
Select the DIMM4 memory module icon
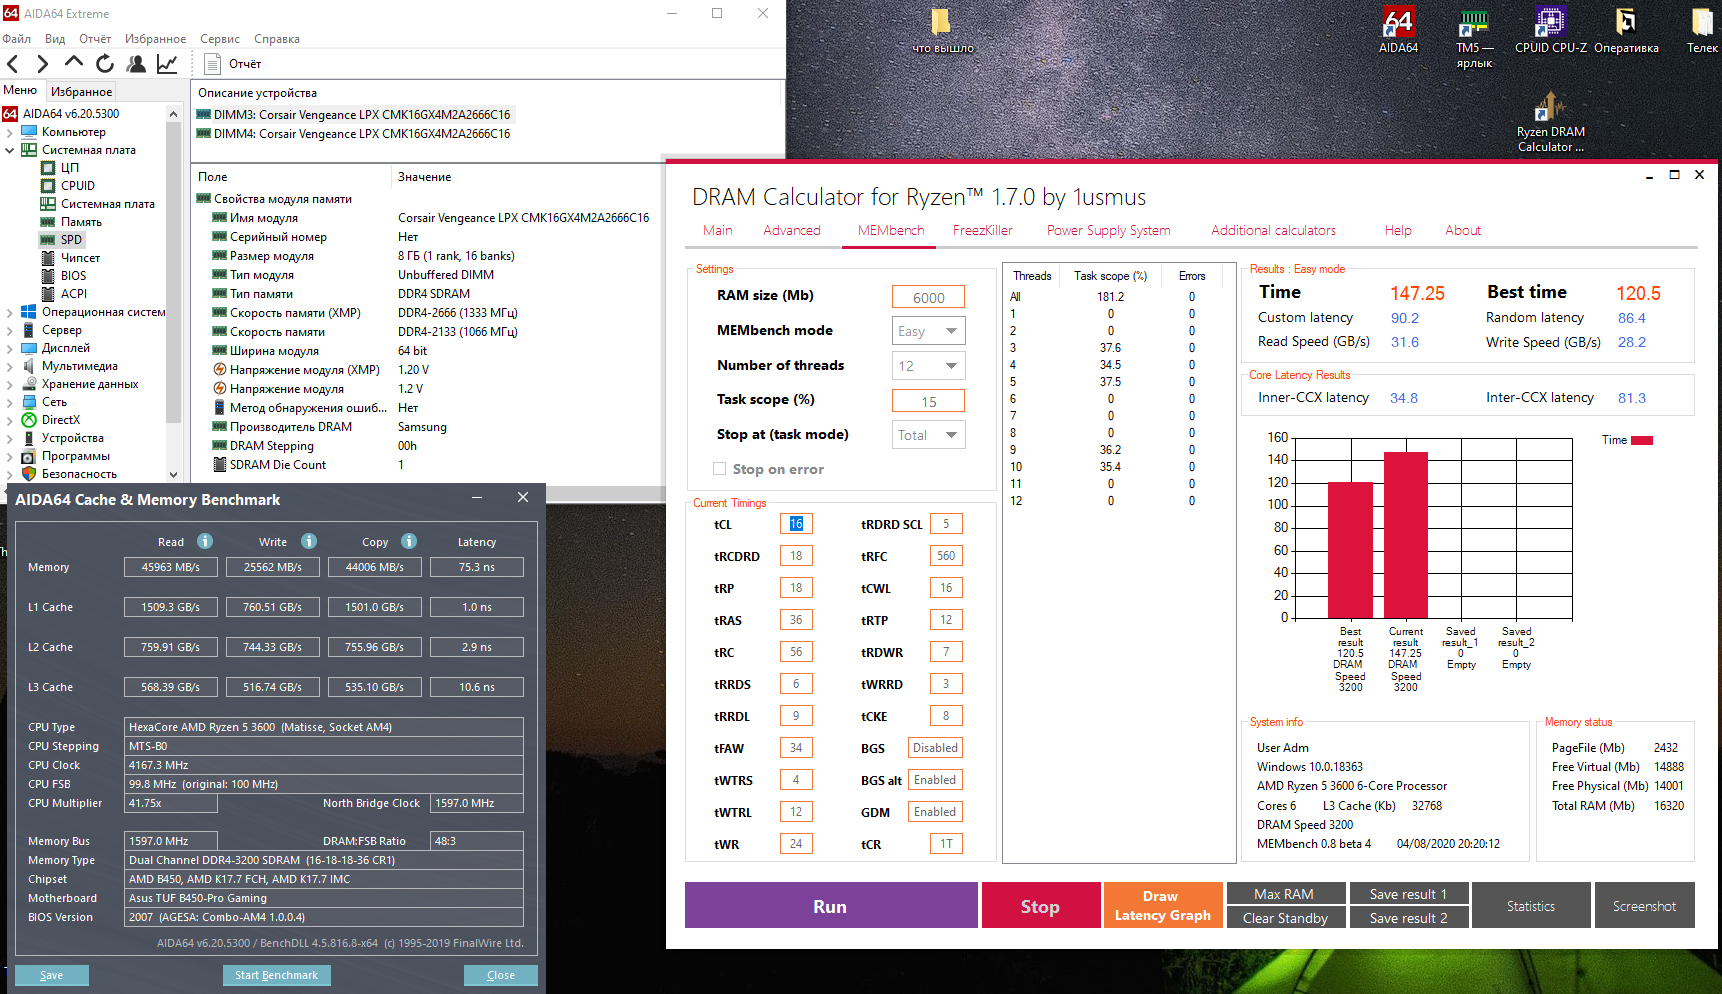(204, 134)
